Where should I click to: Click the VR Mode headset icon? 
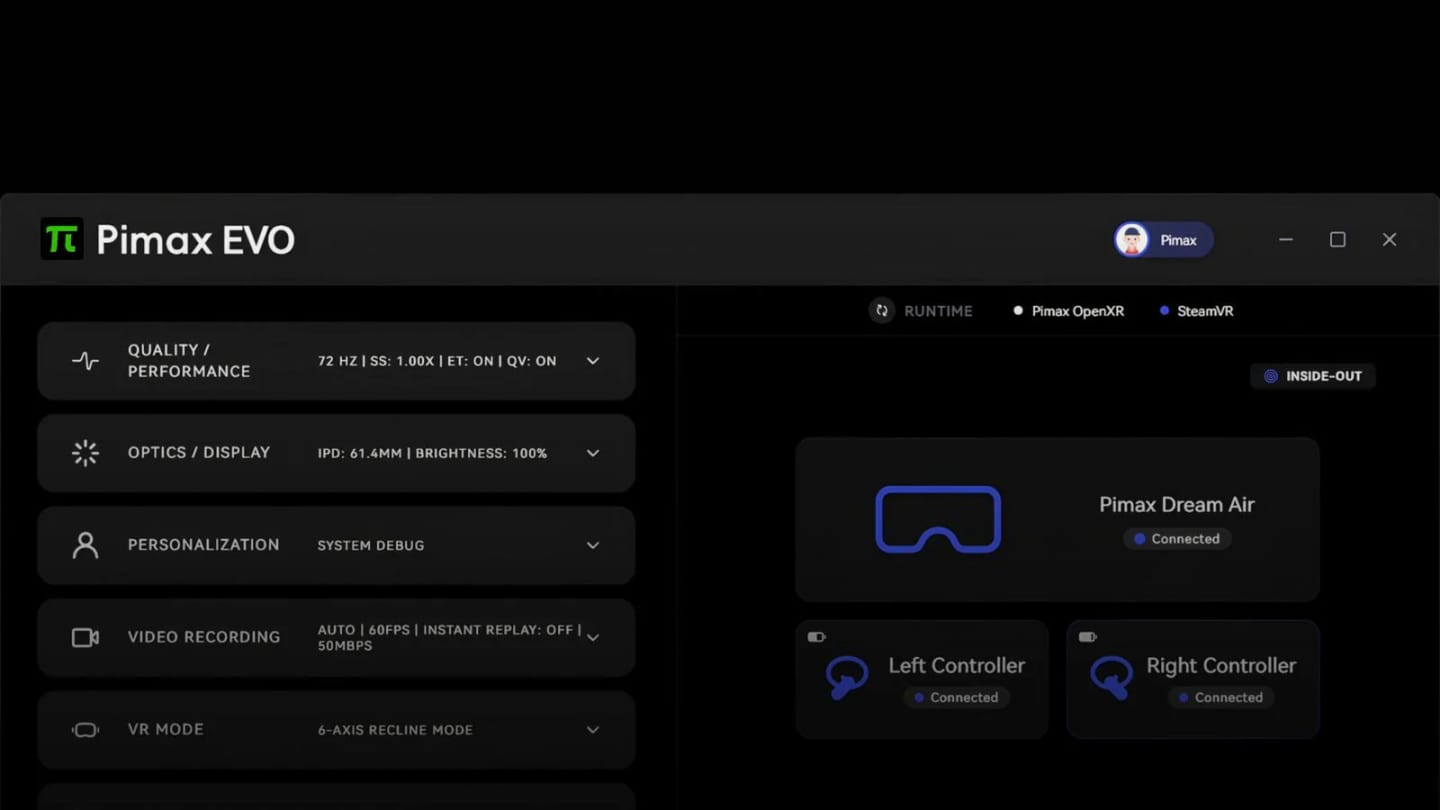pyautogui.click(x=86, y=730)
